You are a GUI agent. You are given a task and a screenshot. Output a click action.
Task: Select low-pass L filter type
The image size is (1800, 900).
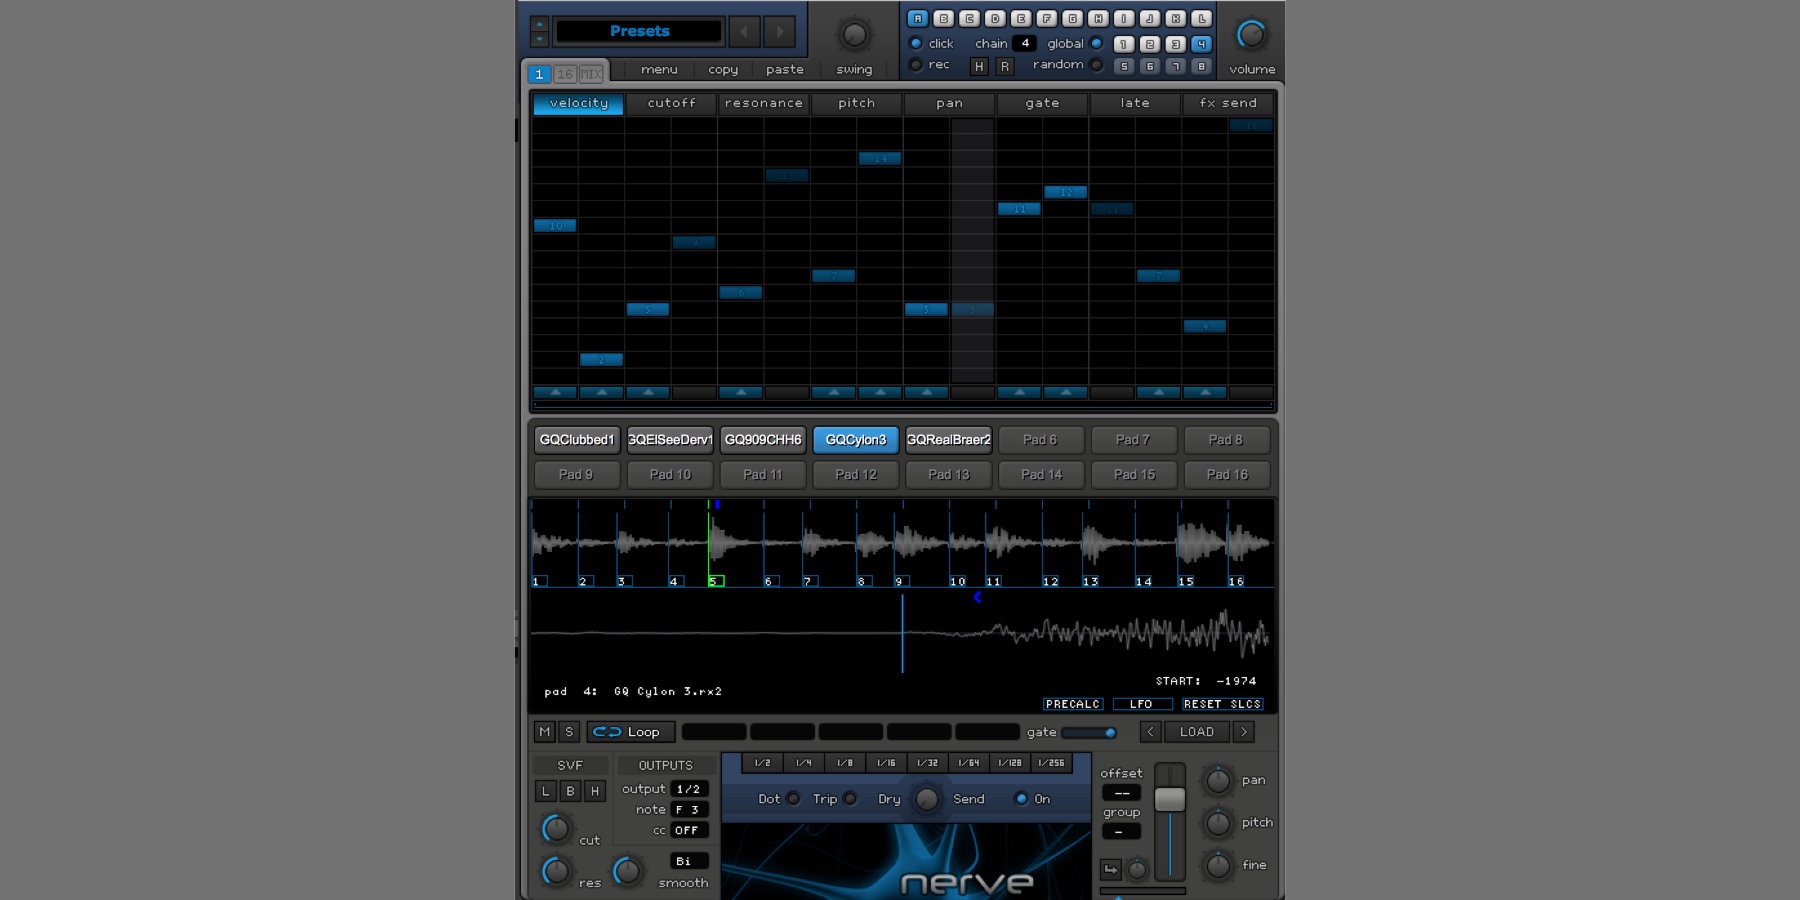point(545,791)
